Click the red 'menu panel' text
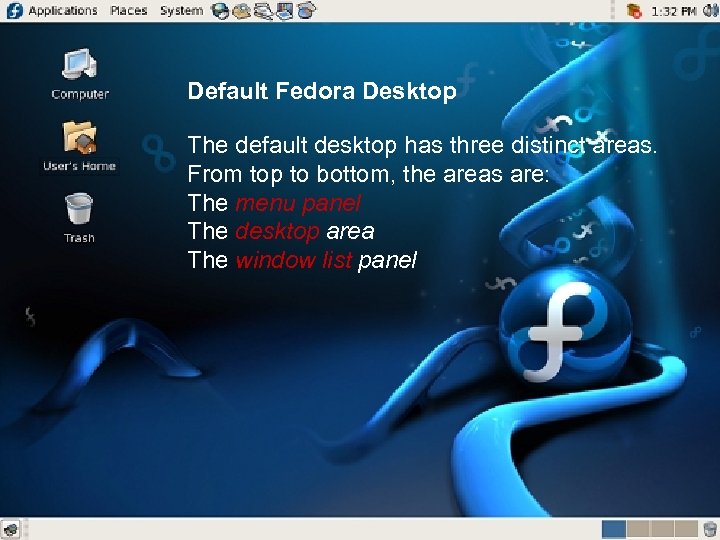 (298, 202)
